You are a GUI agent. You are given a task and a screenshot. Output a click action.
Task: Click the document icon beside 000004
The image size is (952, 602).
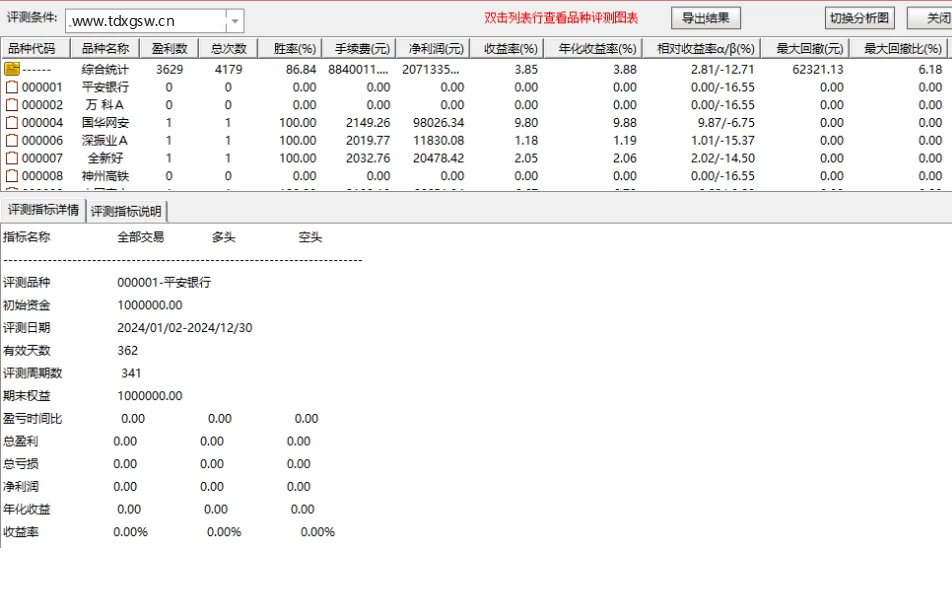pos(12,123)
